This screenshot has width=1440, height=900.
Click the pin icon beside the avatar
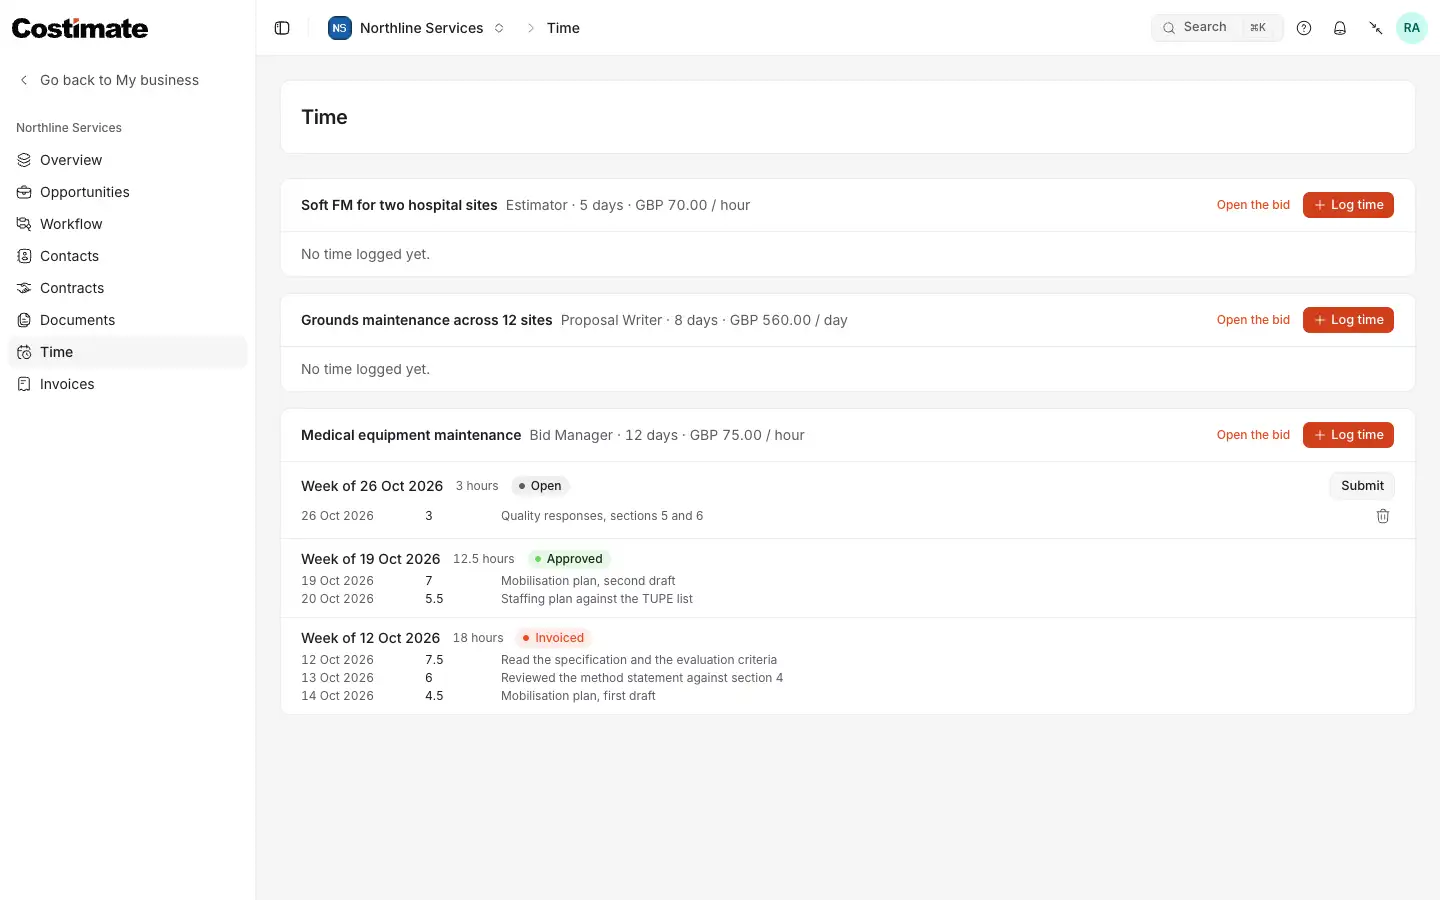click(x=1376, y=28)
